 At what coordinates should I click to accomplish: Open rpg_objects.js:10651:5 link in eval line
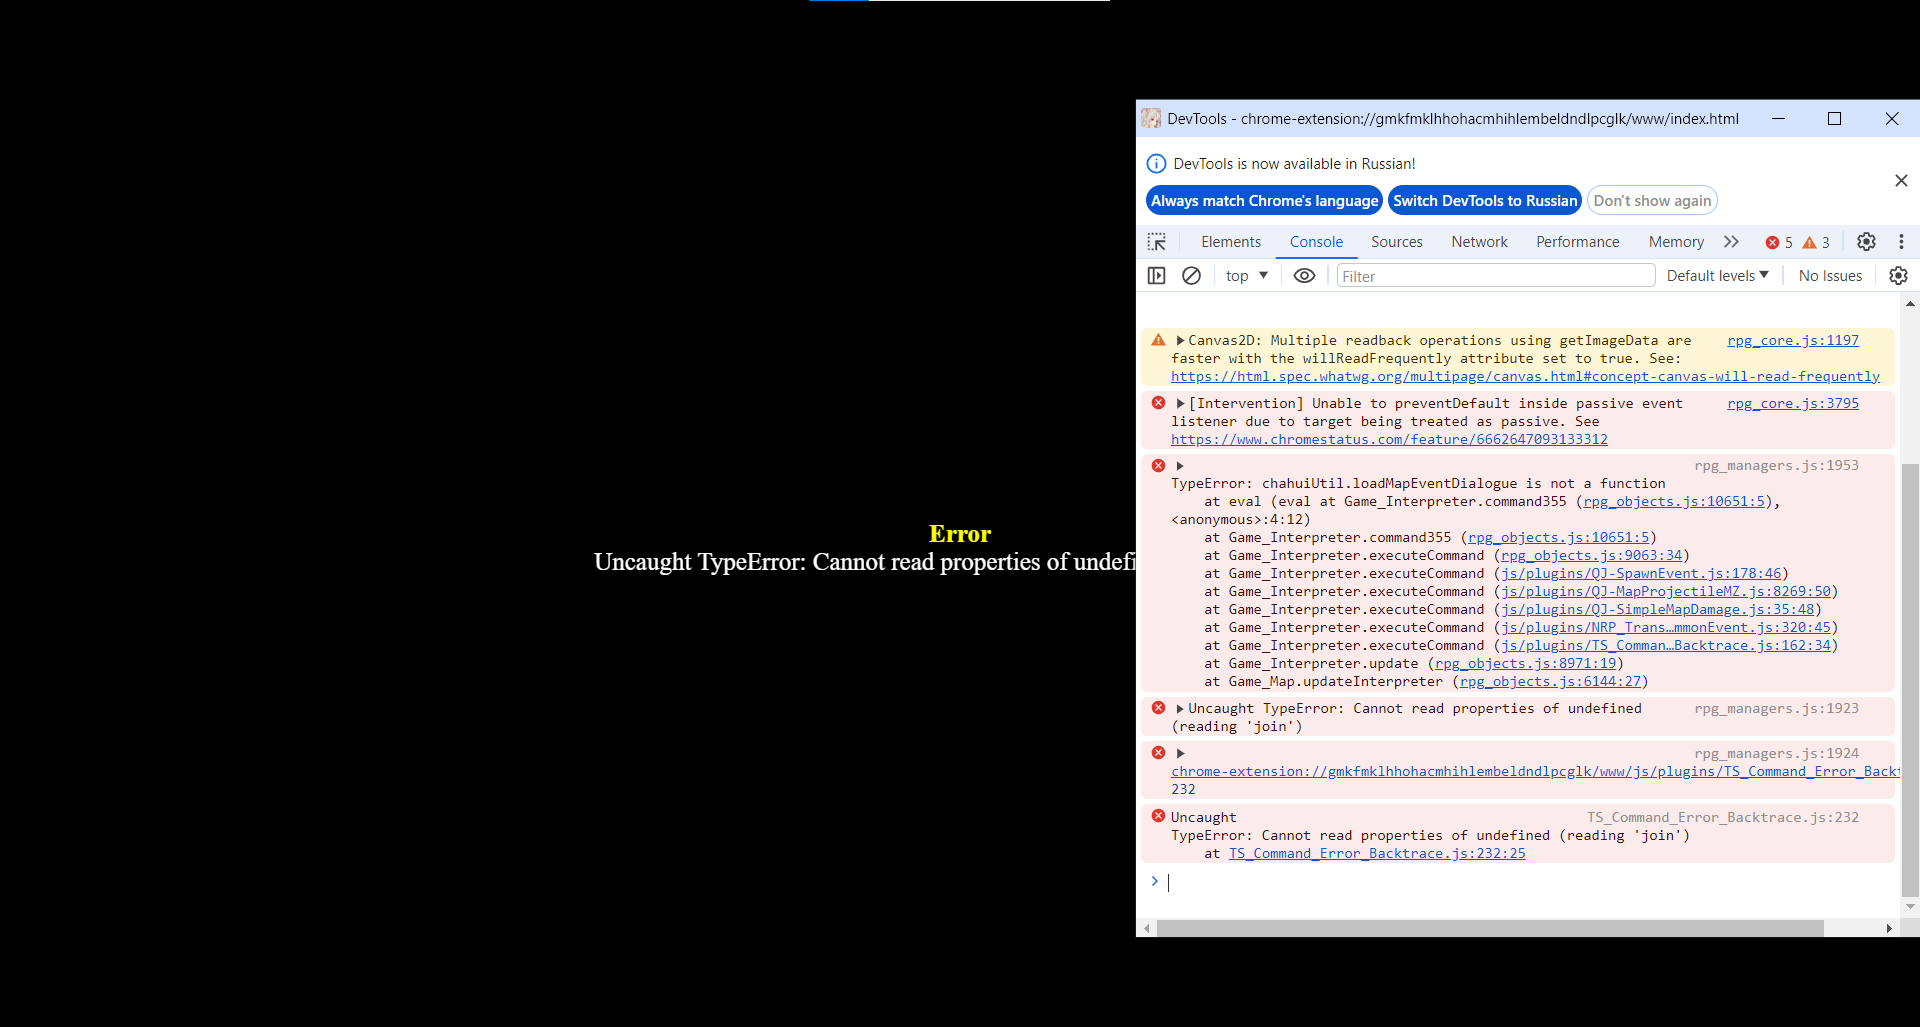pos(1674,502)
